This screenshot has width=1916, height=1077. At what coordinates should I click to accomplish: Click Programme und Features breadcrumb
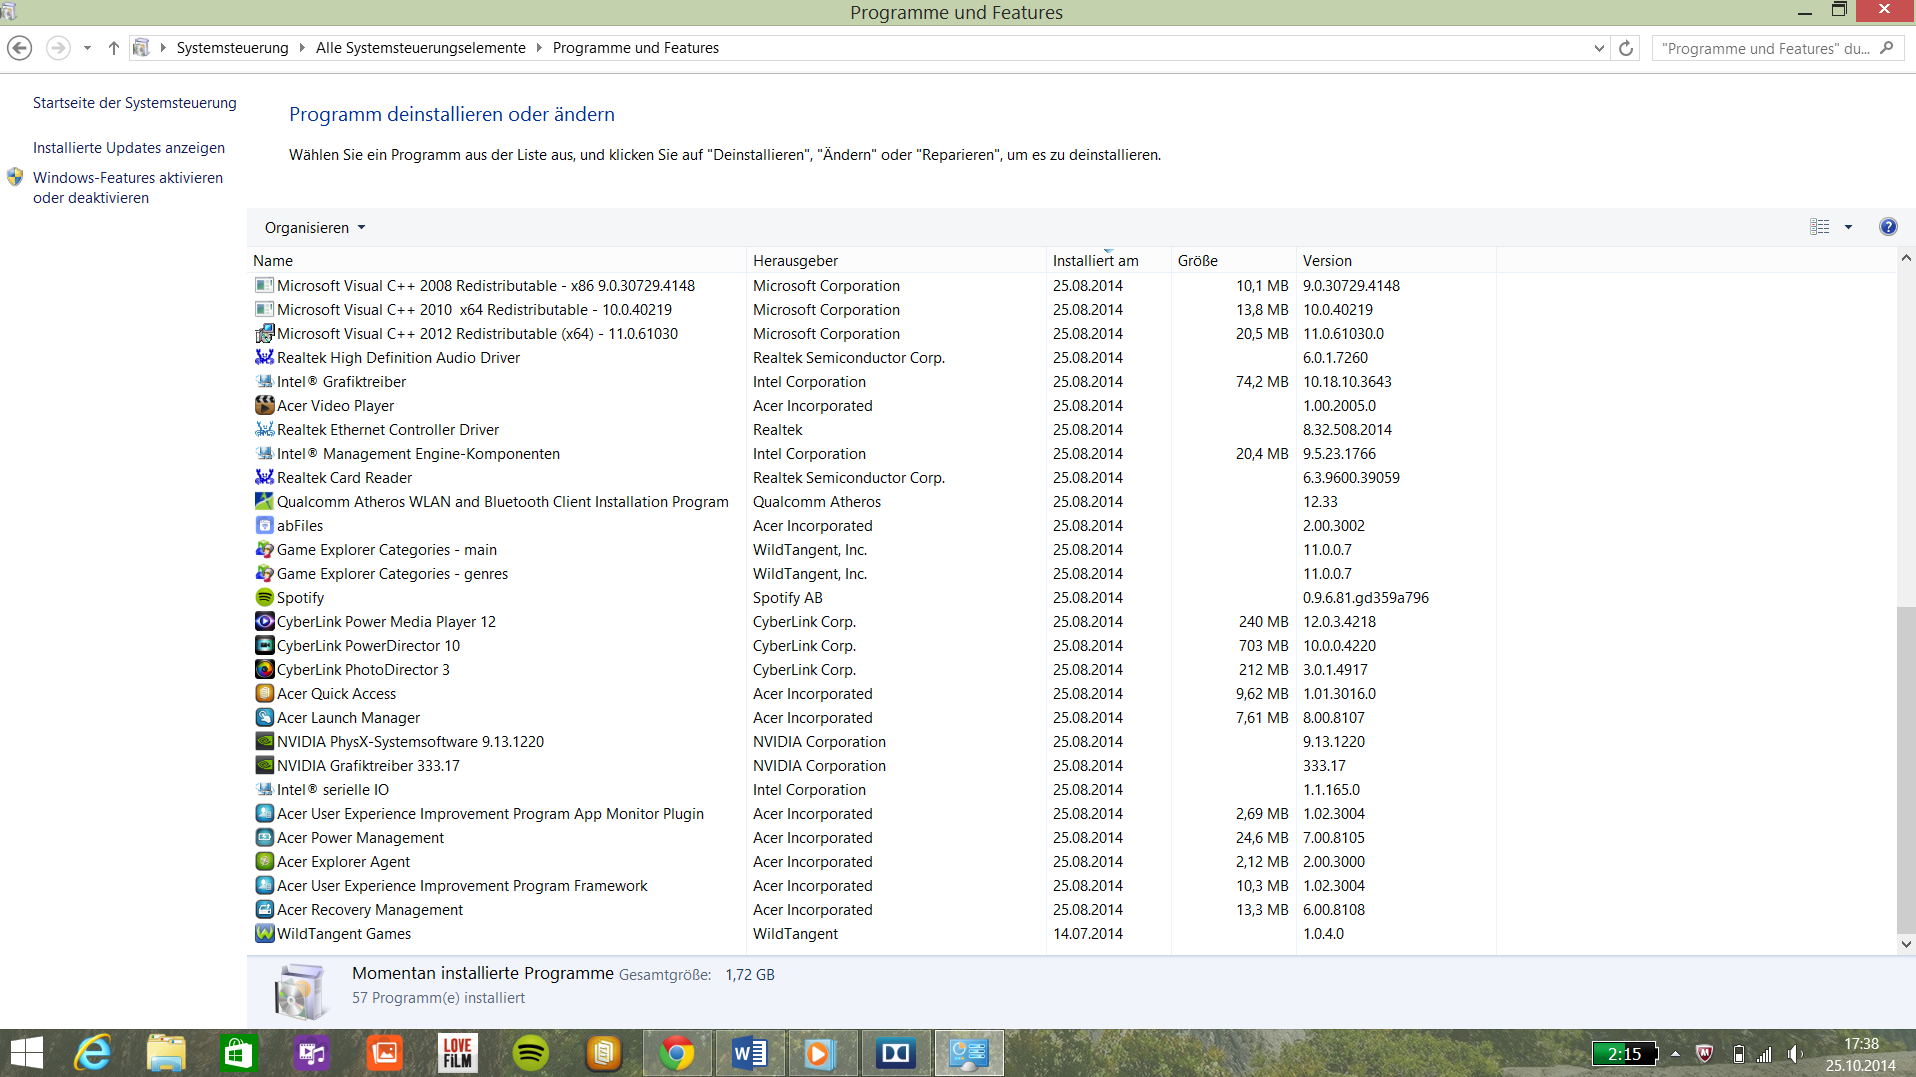coord(636,48)
